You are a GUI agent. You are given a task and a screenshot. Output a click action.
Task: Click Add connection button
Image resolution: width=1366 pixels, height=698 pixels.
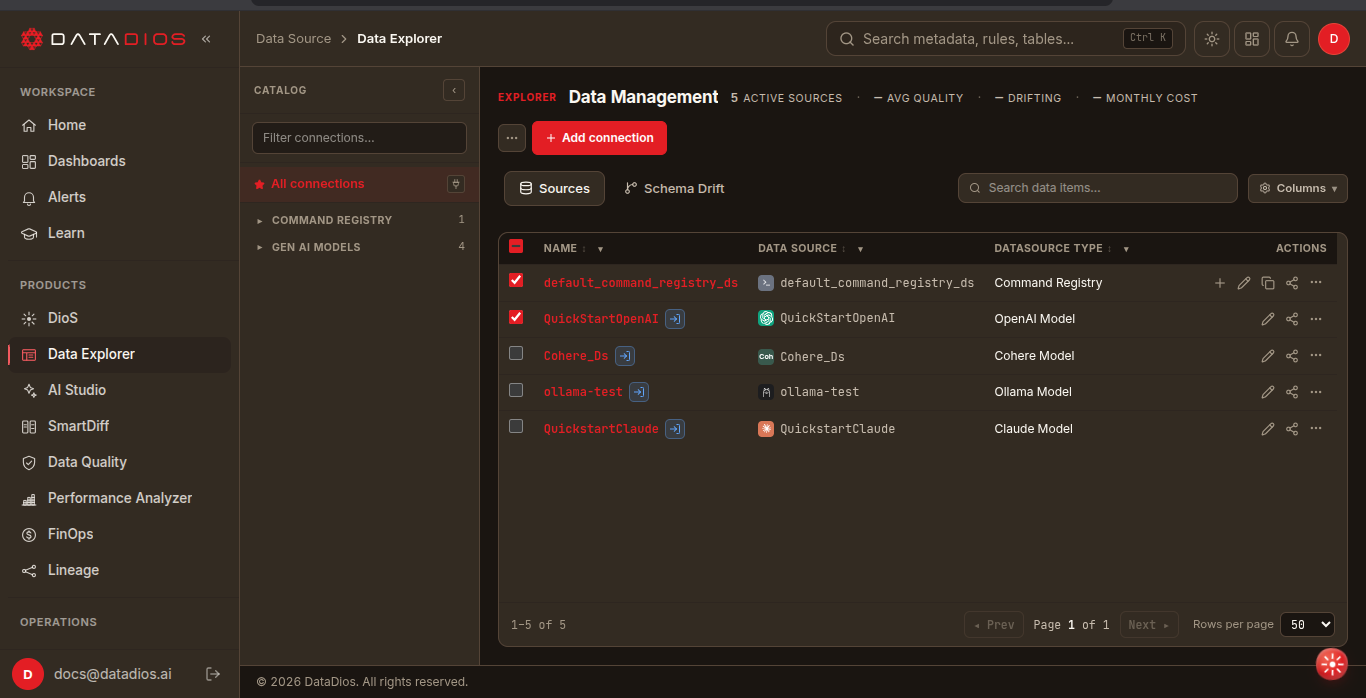[x=599, y=138]
